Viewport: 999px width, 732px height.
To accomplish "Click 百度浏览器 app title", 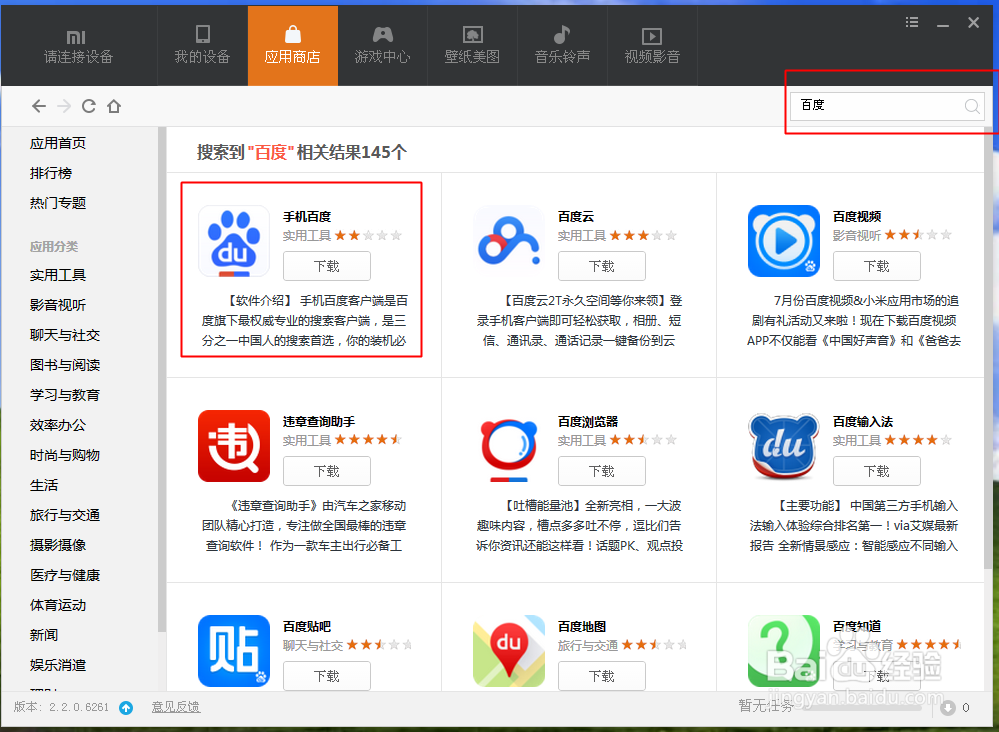I will pyautogui.click(x=588, y=422).
